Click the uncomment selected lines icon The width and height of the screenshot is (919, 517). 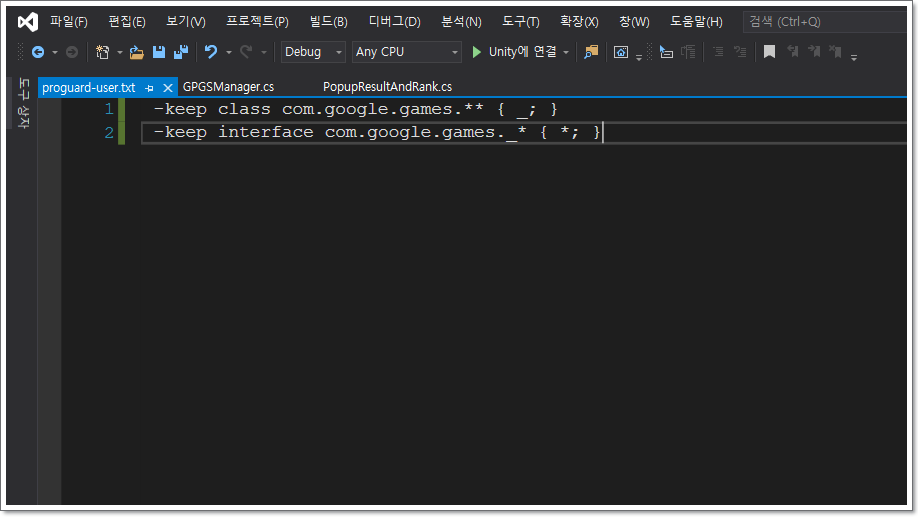click(x=689, y=52)
